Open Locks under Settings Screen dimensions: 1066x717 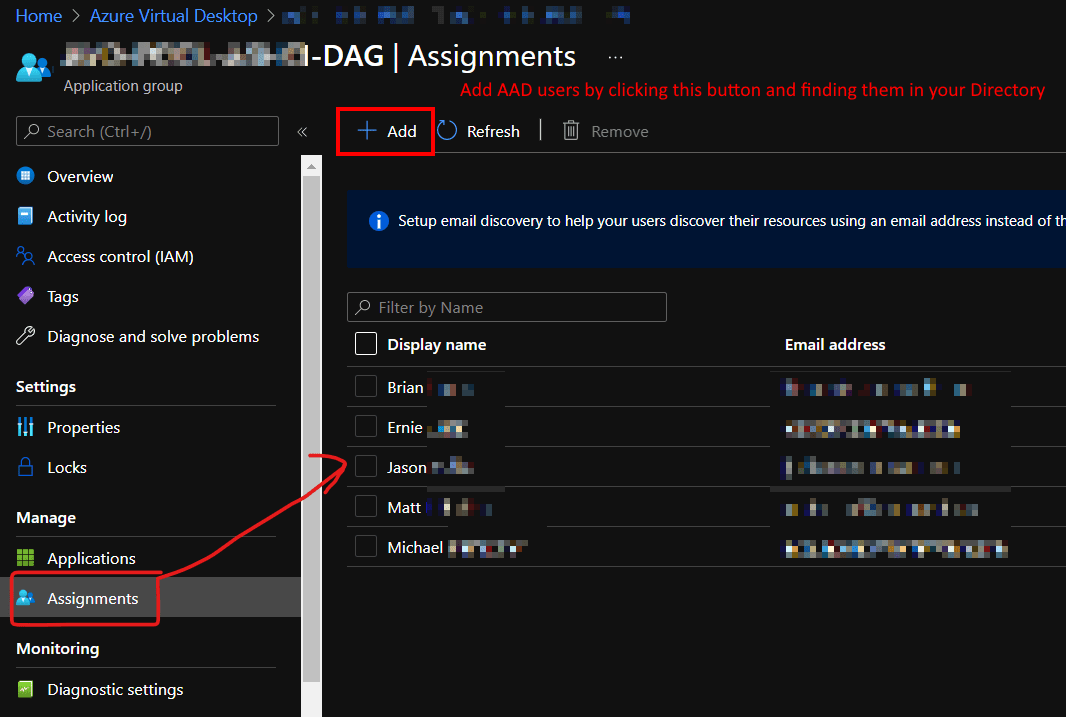(x=67, y=468)
